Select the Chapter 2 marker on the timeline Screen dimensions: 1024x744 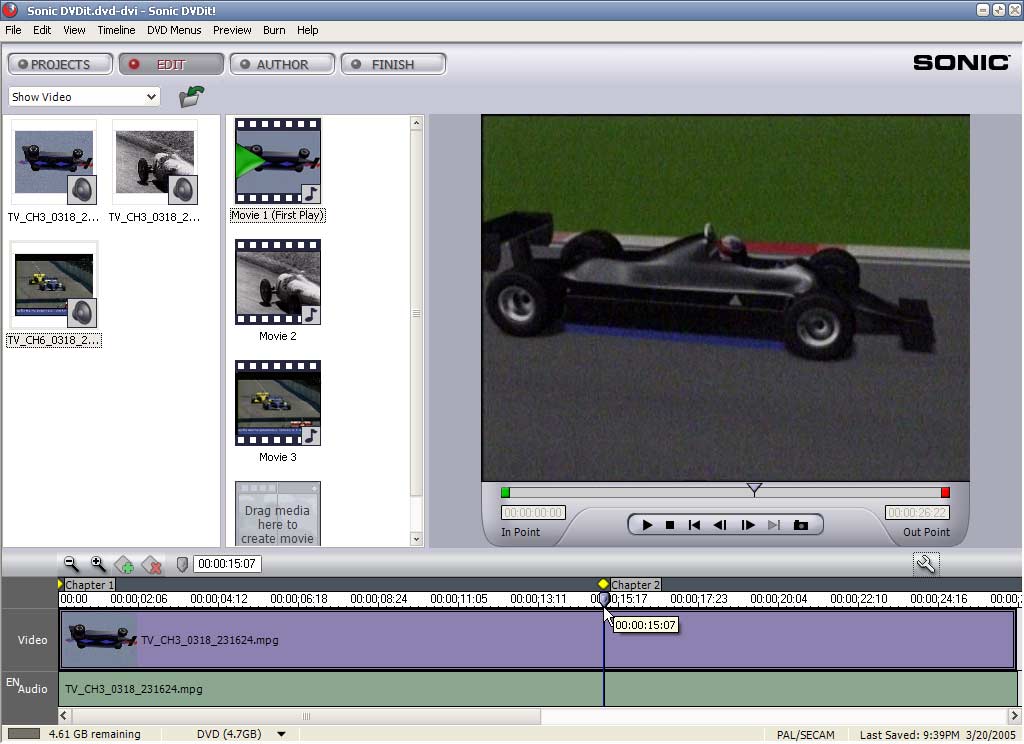click(x=603, y=584)
